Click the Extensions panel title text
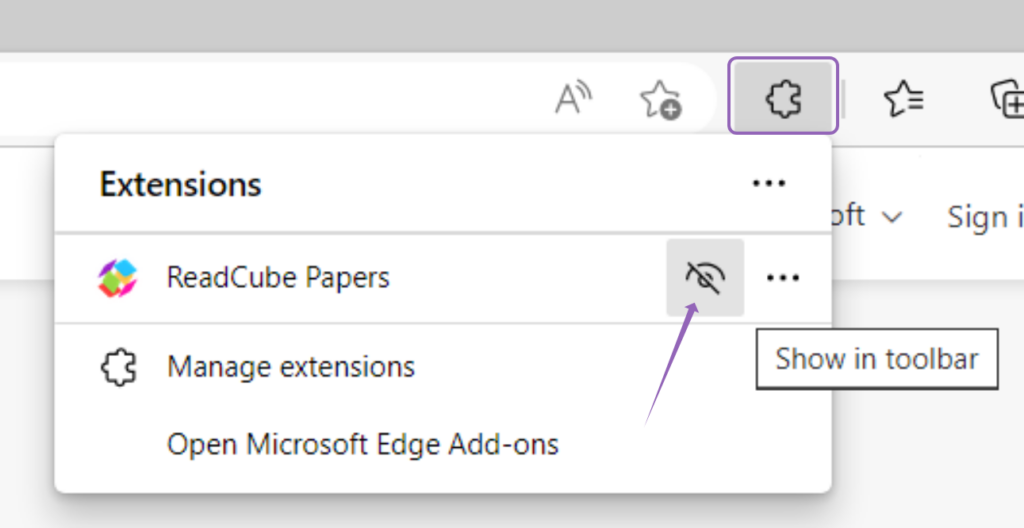Screen dimensions: 1024x528 pyautogui.click(x=180, y=184)
